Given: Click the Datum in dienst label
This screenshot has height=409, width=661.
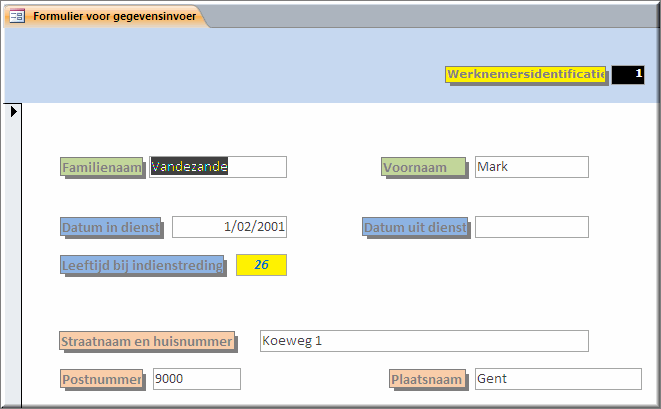Looking at the screenshot, I should click(x=110, y=227).
